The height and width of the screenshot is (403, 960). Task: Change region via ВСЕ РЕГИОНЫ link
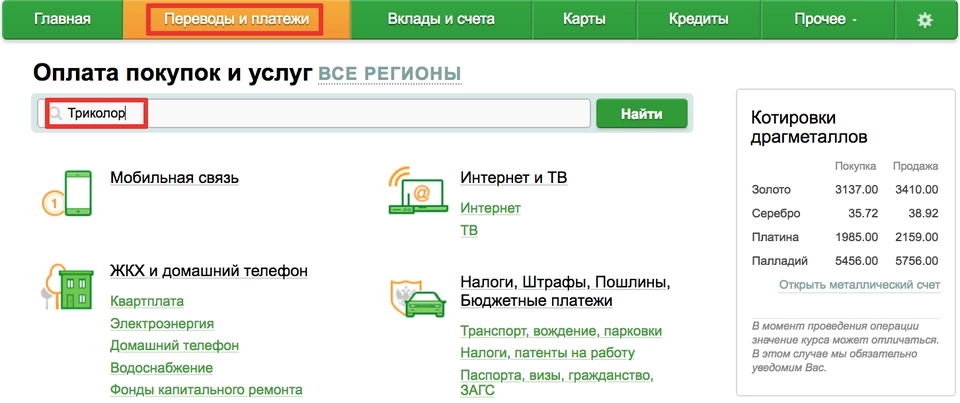(390, 74)
